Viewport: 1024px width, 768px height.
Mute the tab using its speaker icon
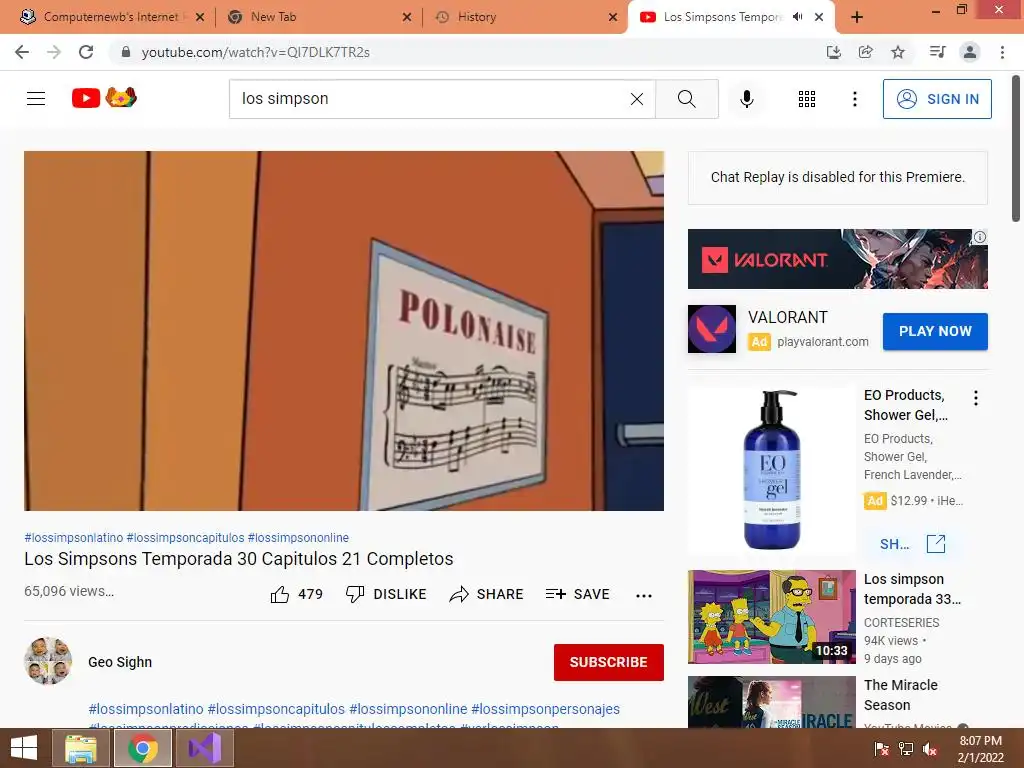(797, 17)
